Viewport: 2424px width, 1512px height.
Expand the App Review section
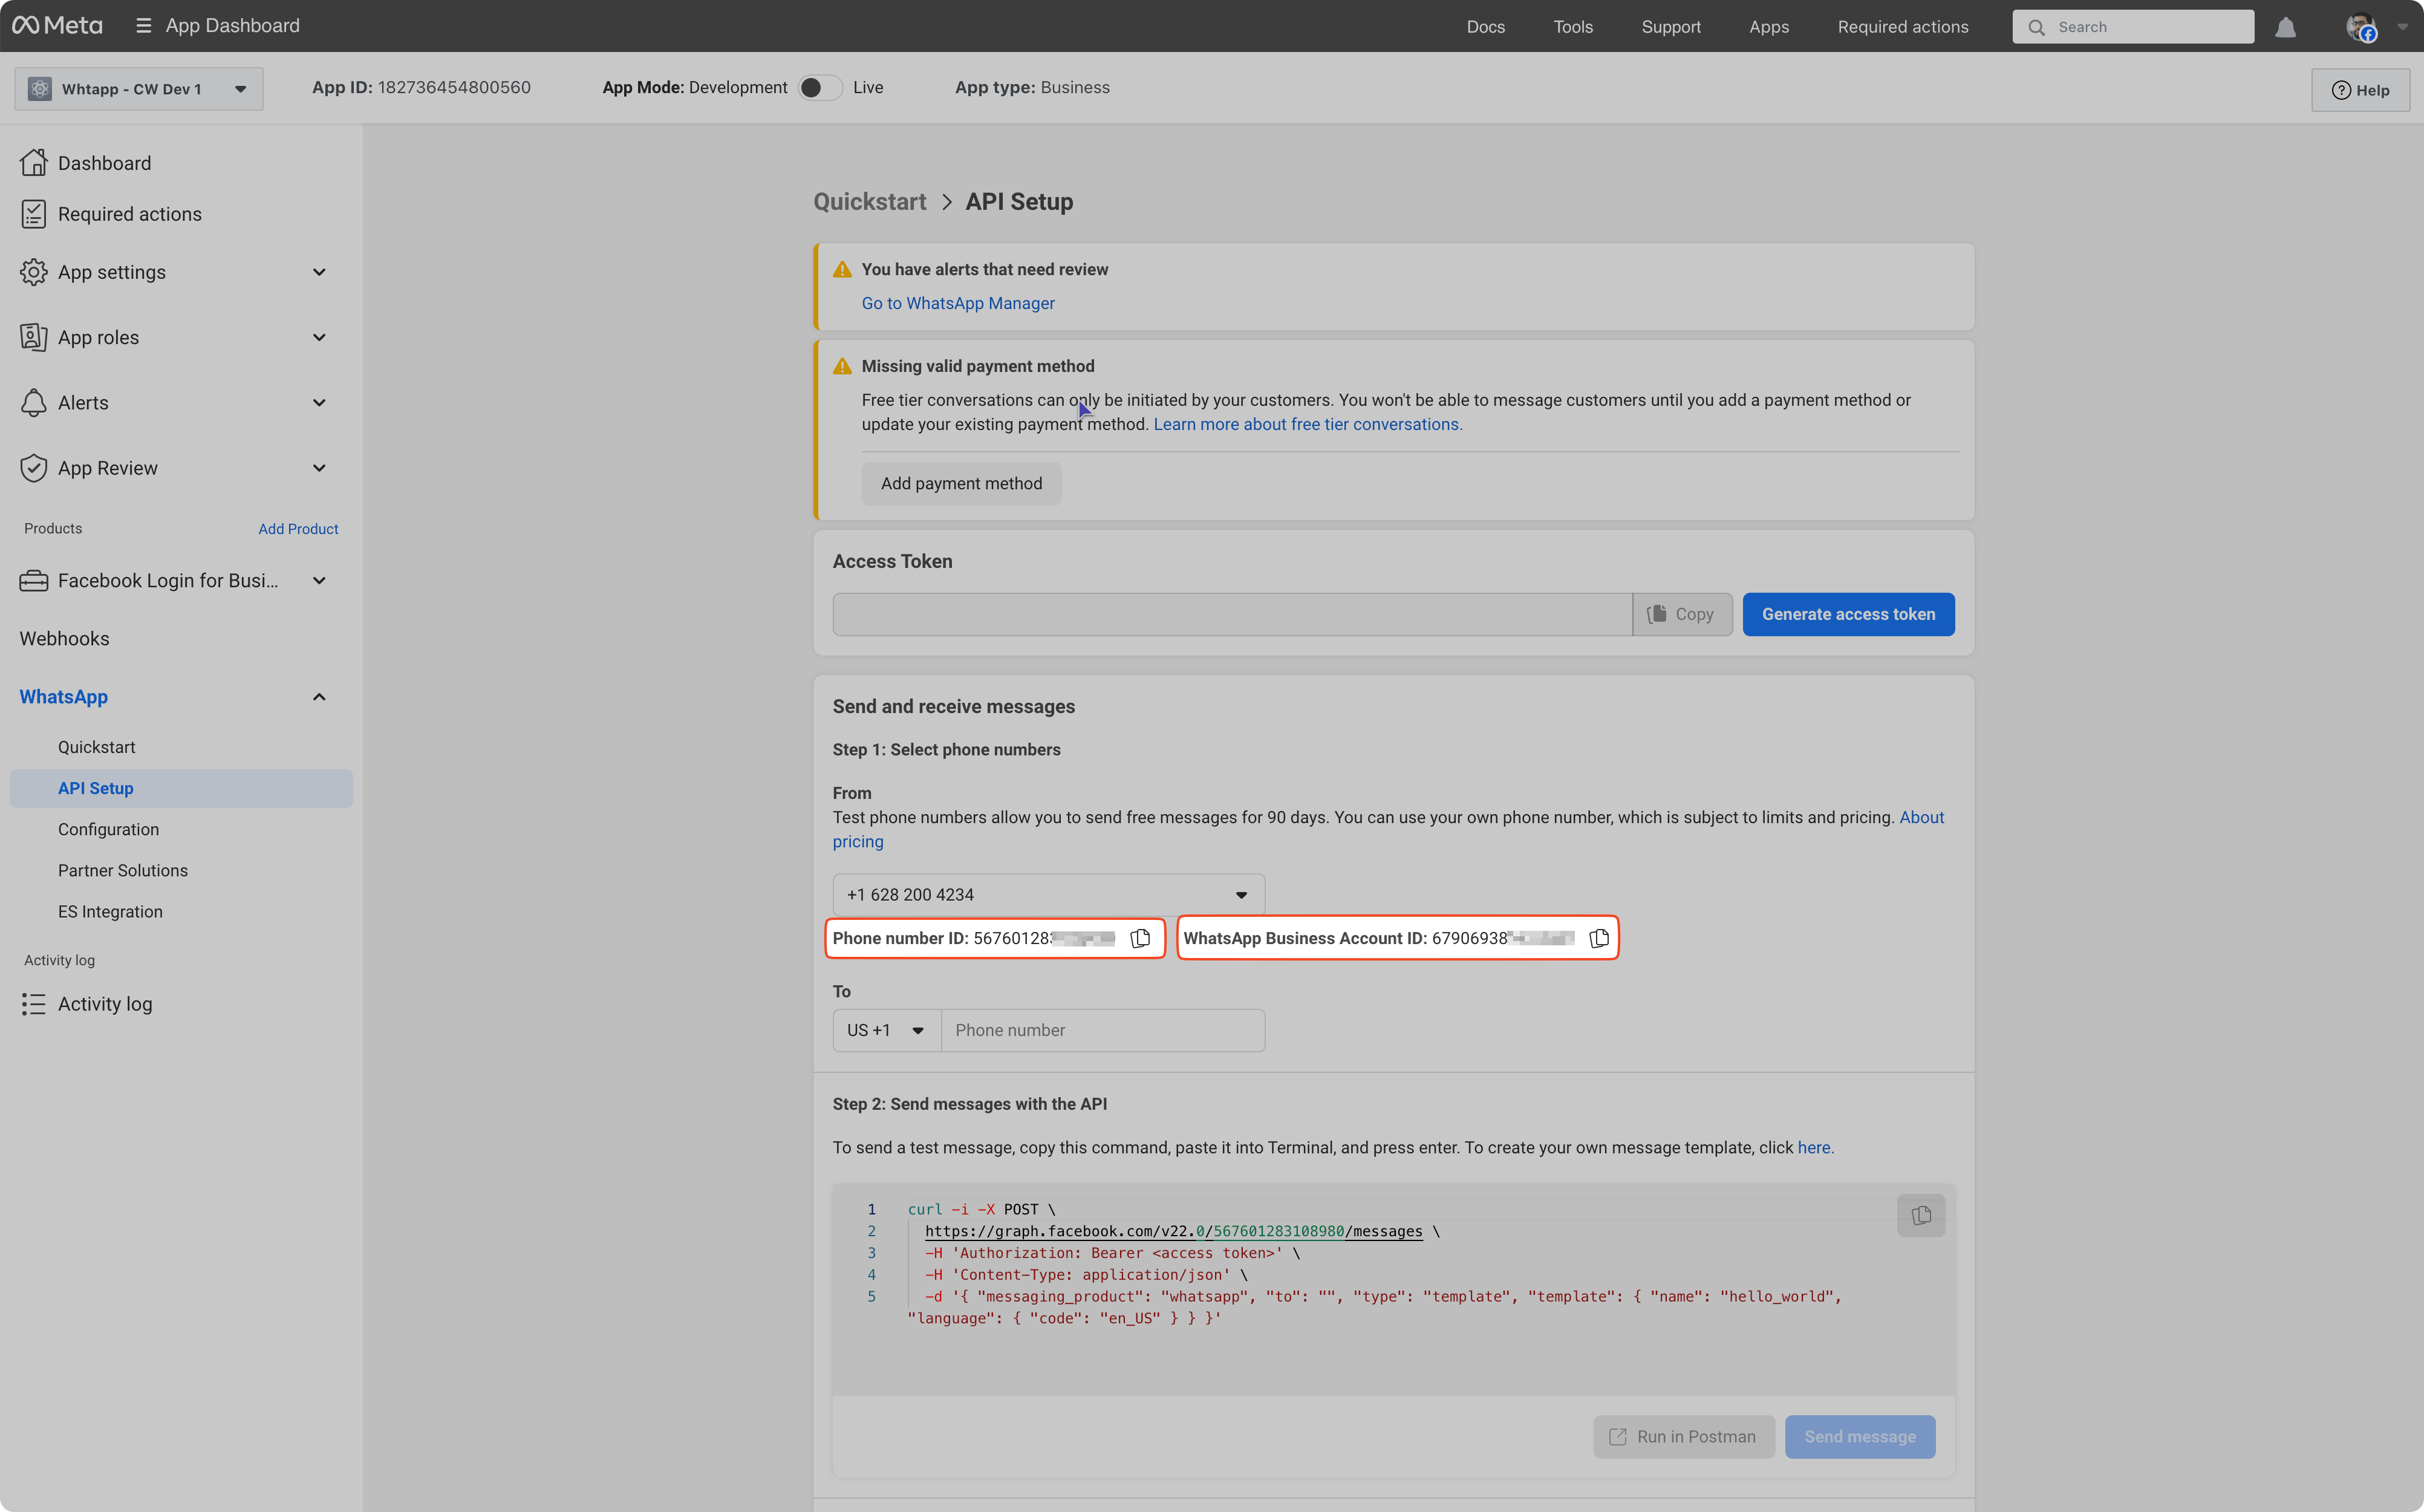coord(319,468)
